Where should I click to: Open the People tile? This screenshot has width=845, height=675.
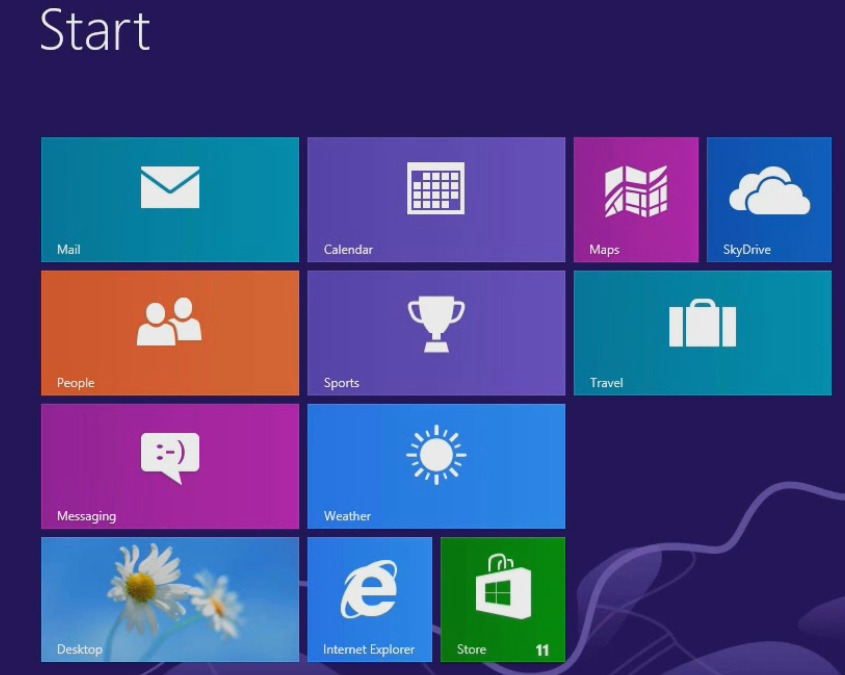point(170,333)
